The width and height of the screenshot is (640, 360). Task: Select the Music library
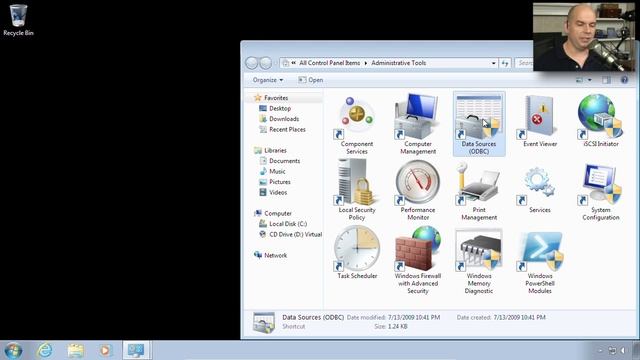277,172
